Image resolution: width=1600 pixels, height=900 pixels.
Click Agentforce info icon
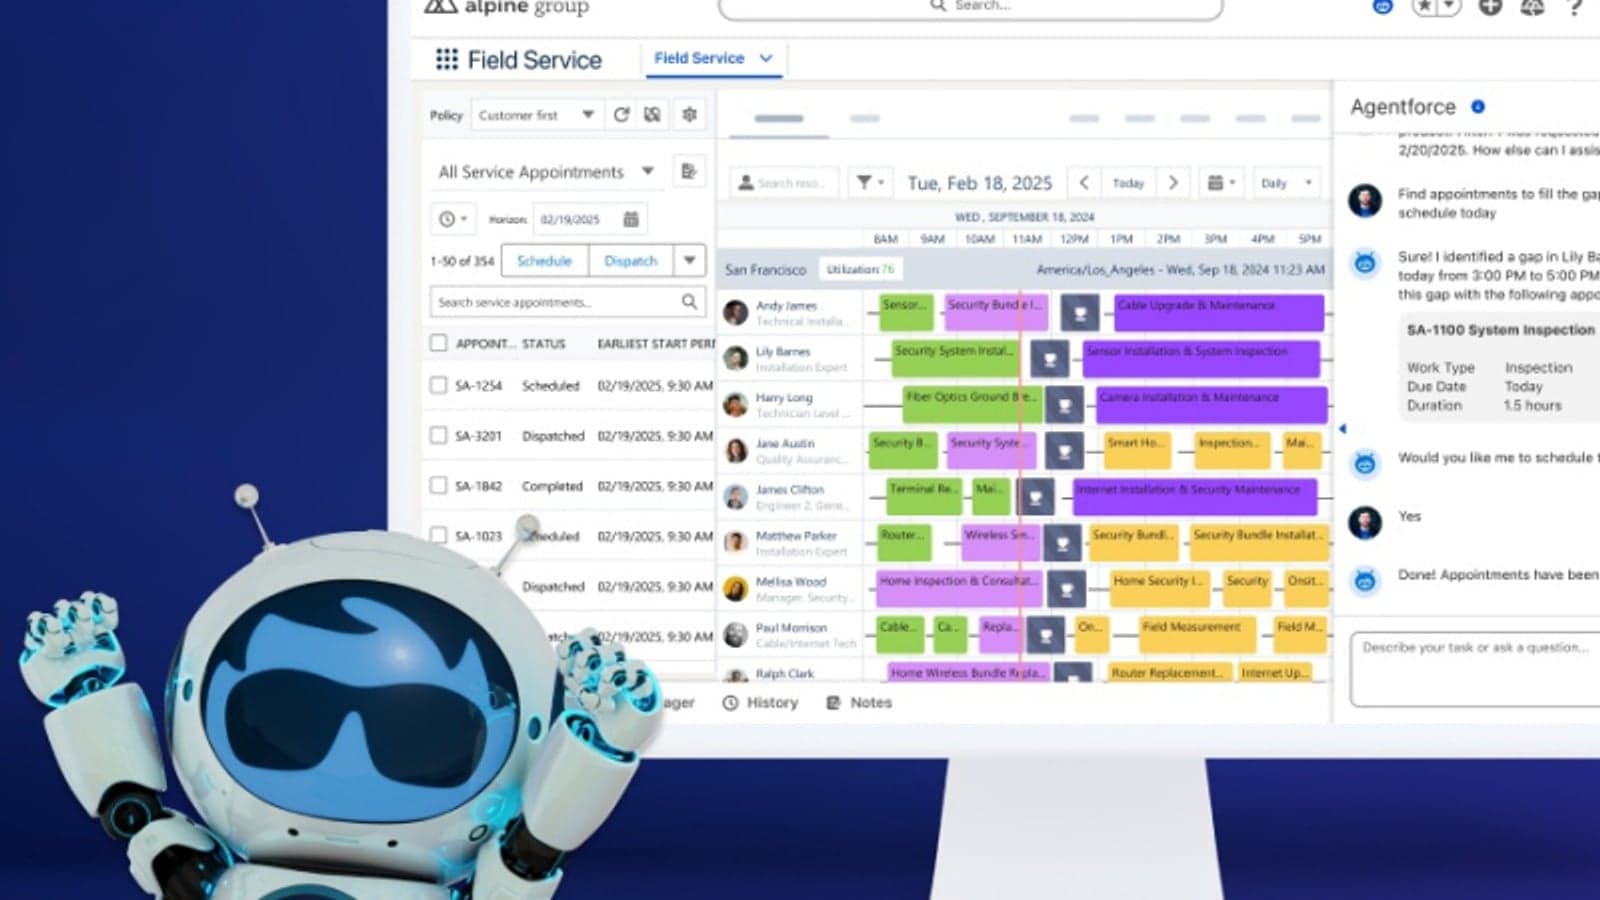(x=1477, y=106)
